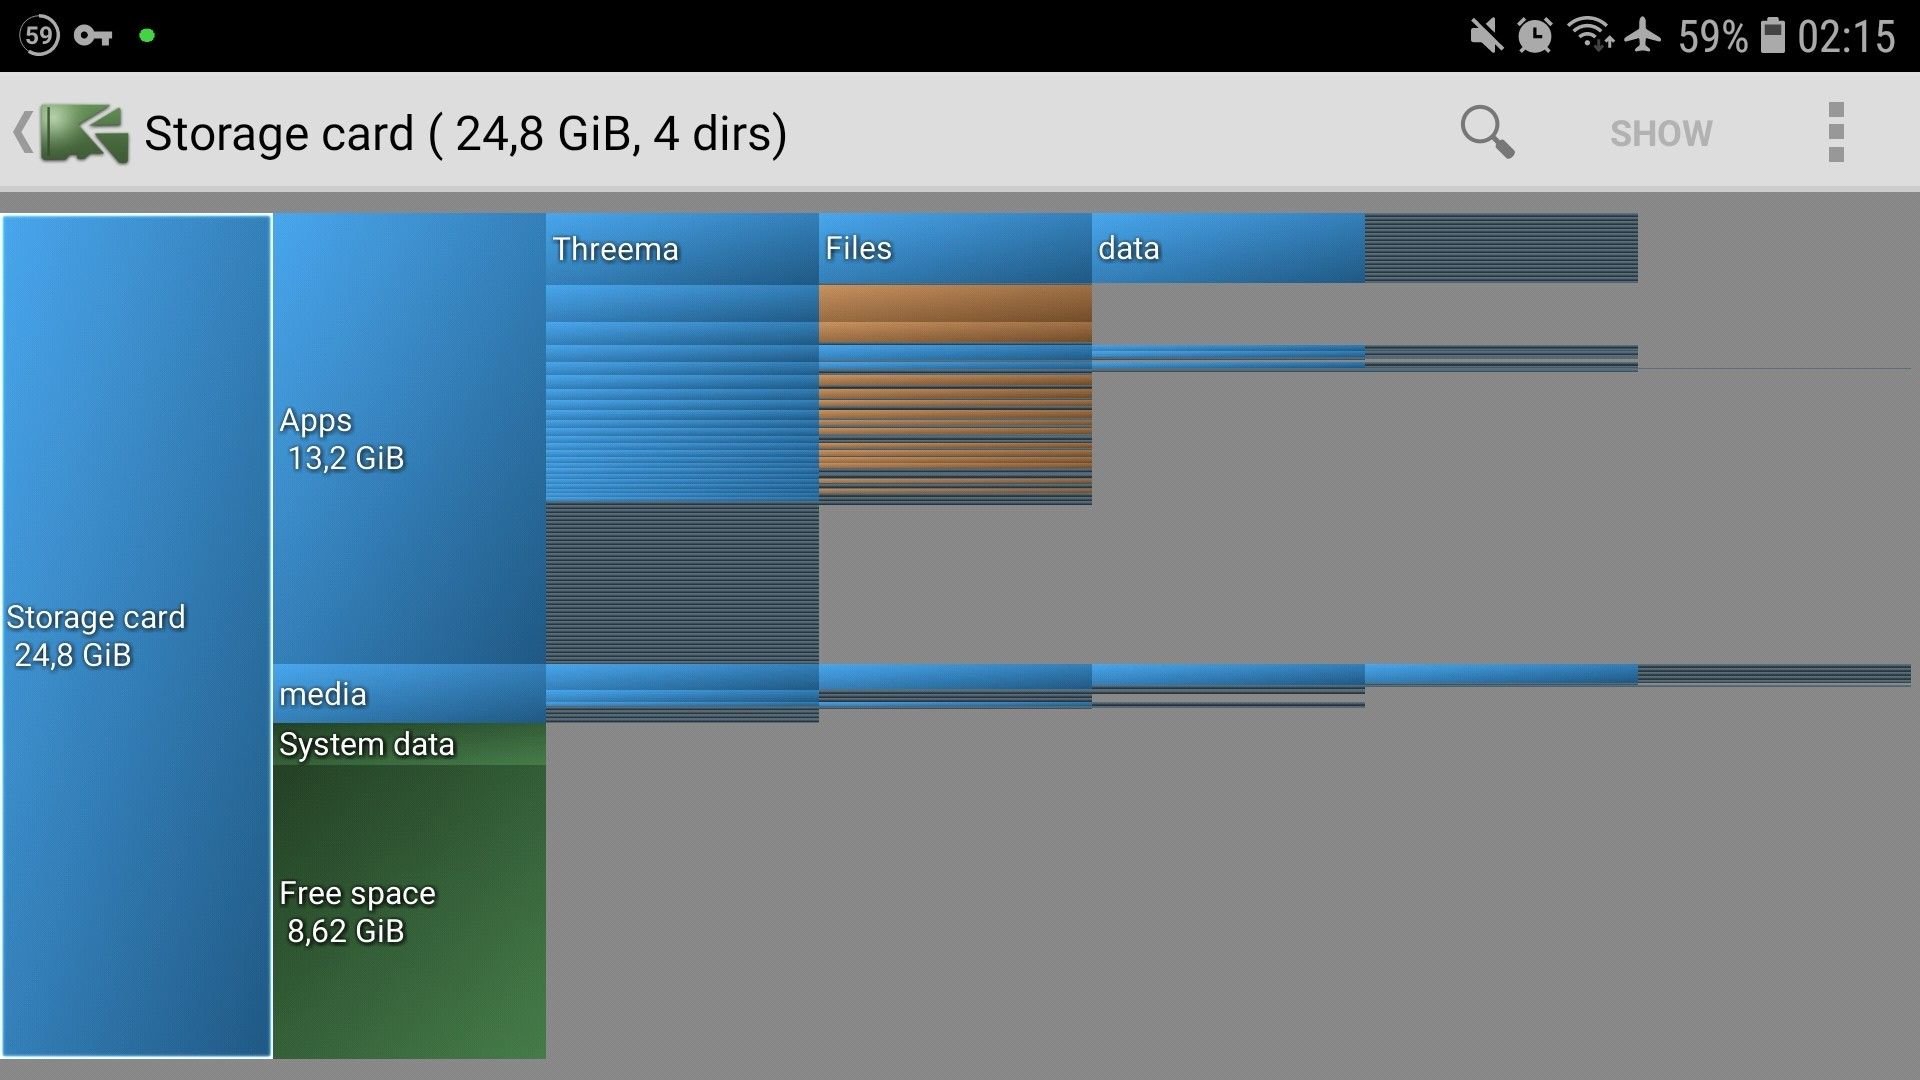Image resolution: width=1920 pixels, height=1080 pixels.
Task: Select the dark striped block beneath Threema
Action: [x=682, y=582]
